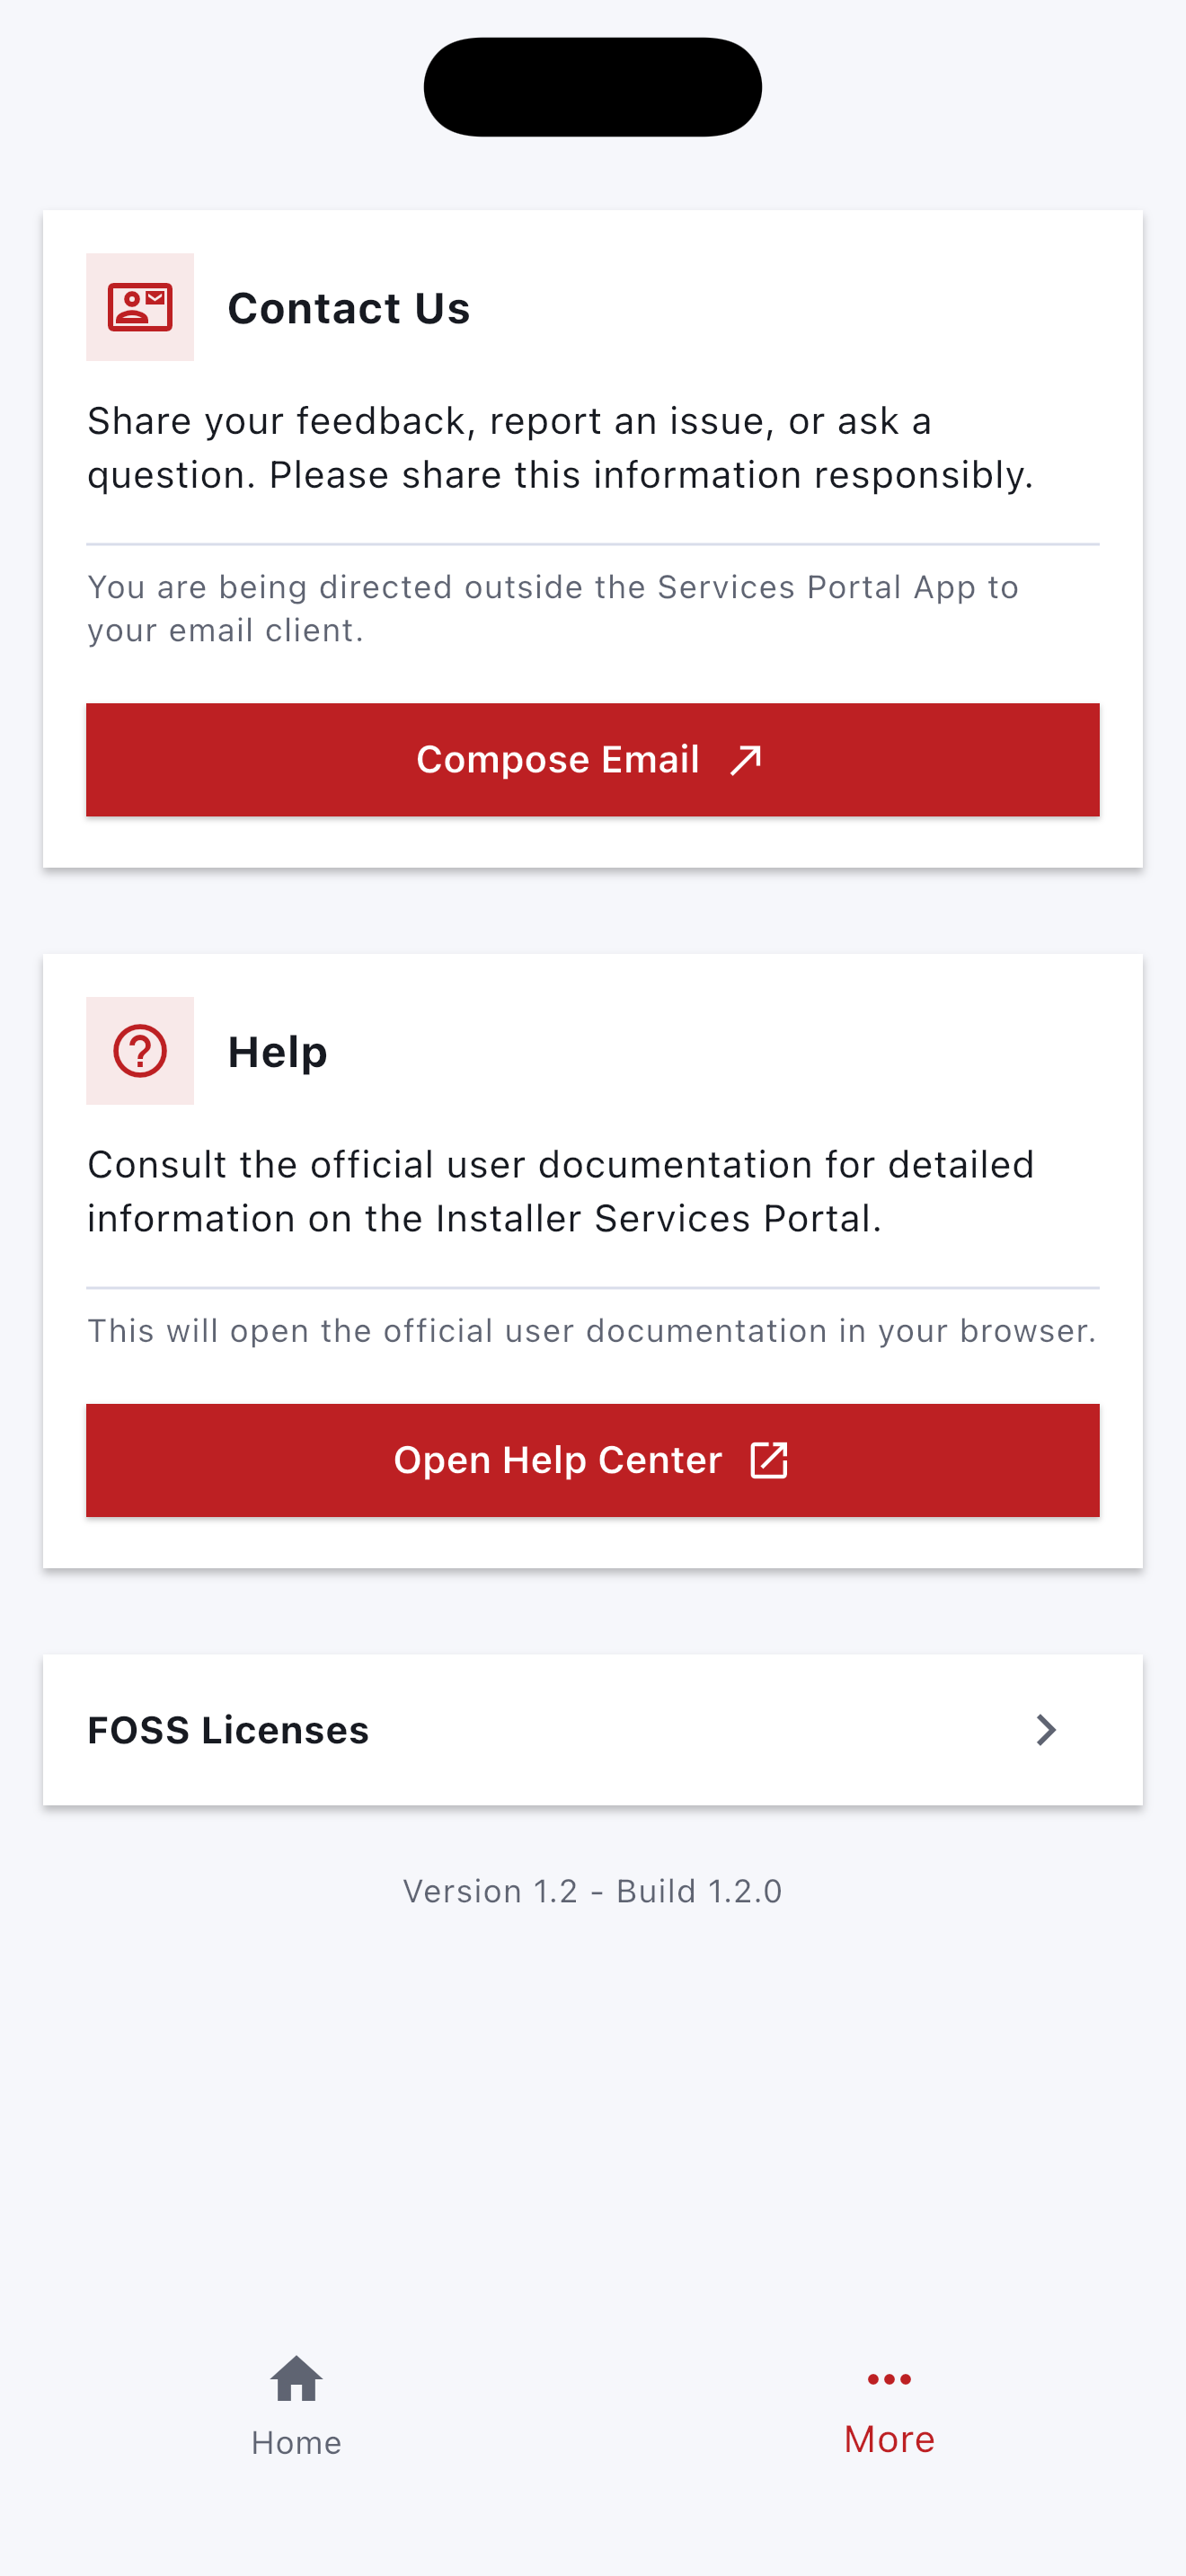Screen dimensions: 1186x2576
Task: Click the Help question mark icon
Action: click(x=140, y=1051)
